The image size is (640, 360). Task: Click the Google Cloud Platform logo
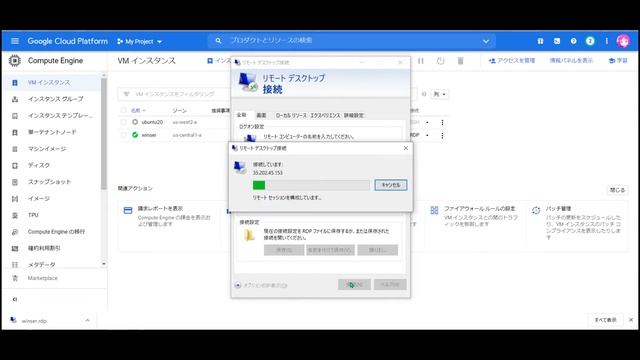(x=67, y=41)
